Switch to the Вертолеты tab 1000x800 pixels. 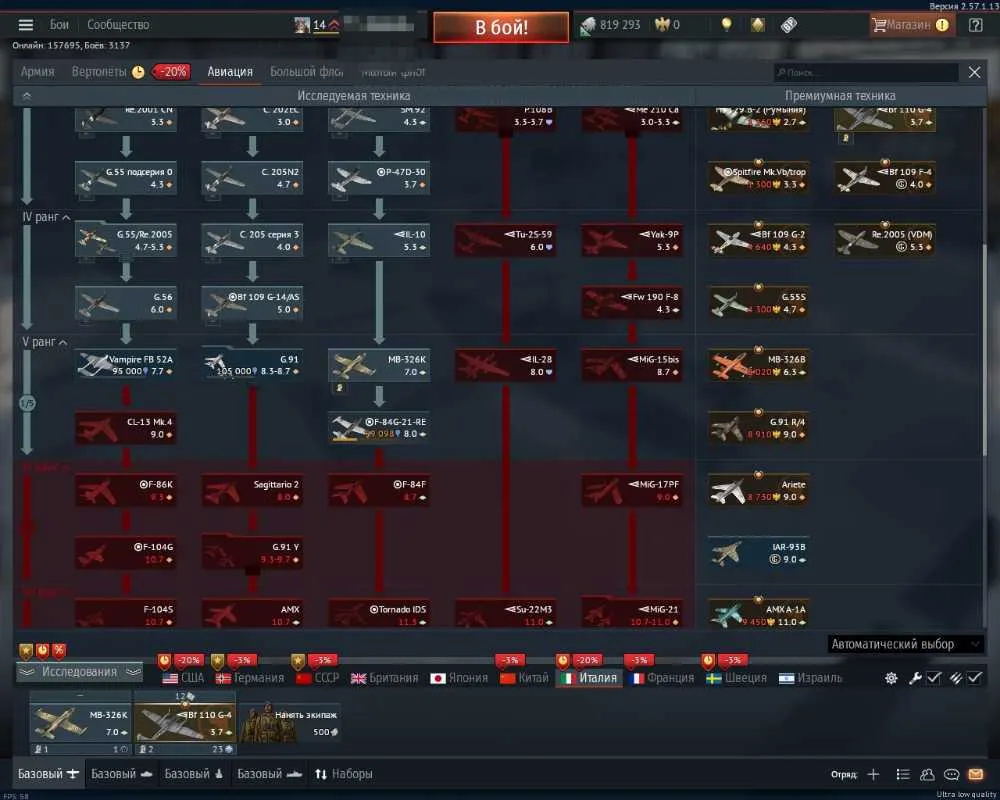point(99,71)
